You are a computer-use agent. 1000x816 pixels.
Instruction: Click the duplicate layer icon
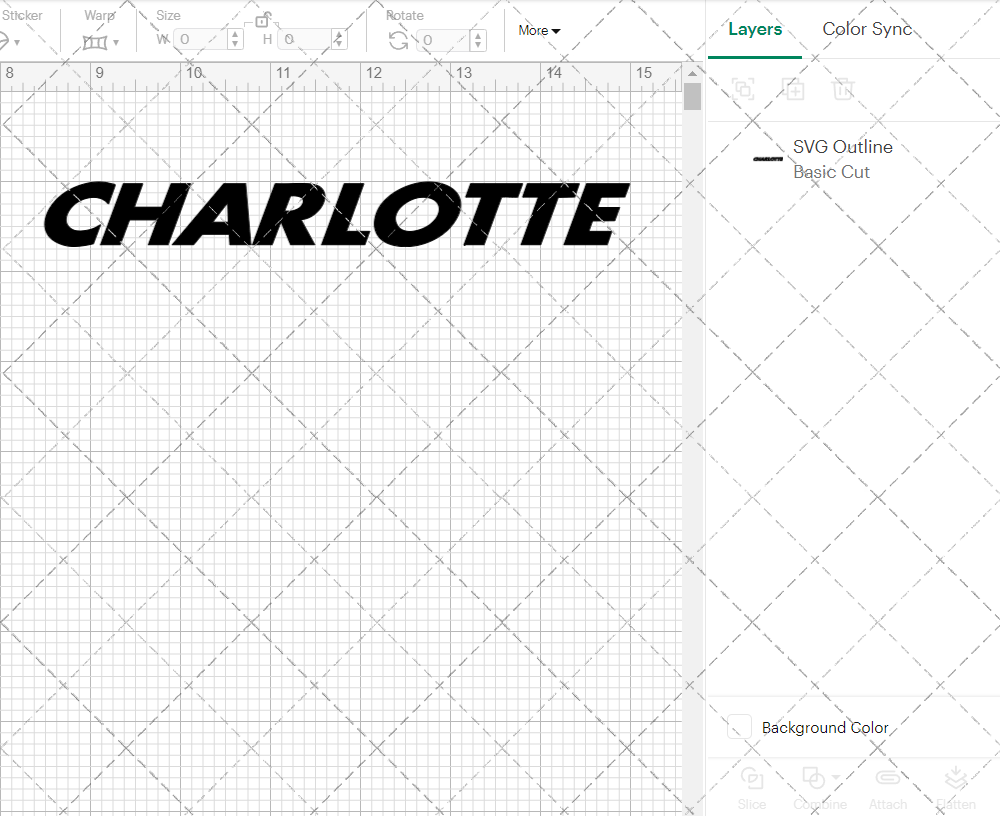click(794, 90)
